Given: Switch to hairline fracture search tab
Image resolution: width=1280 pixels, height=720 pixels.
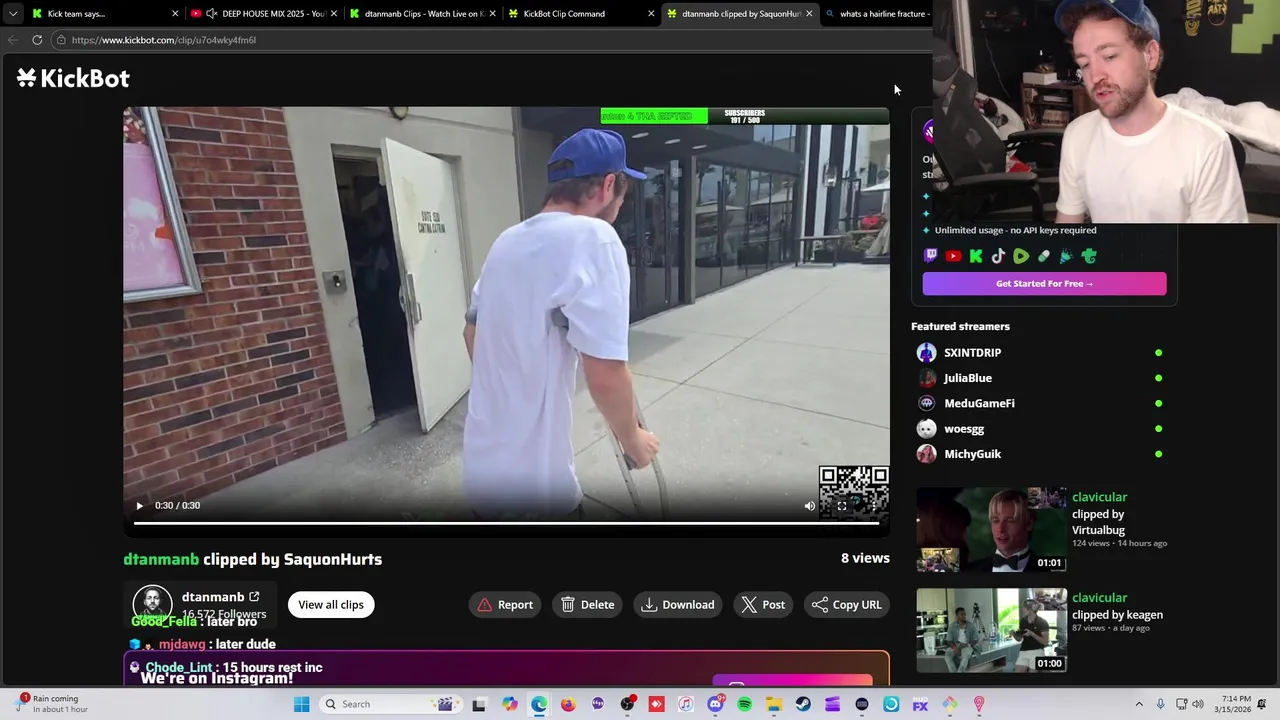Looking at the screenshot, I should click(x=880, y=13).
